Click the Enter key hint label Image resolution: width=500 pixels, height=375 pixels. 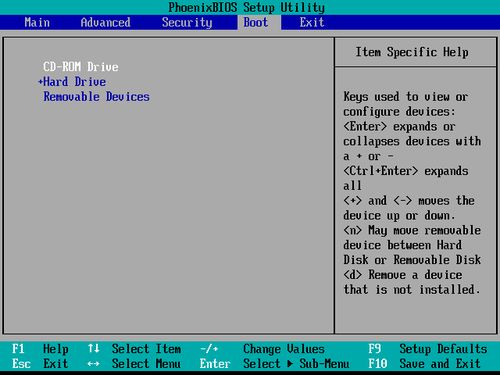click(x=215, y=364)
